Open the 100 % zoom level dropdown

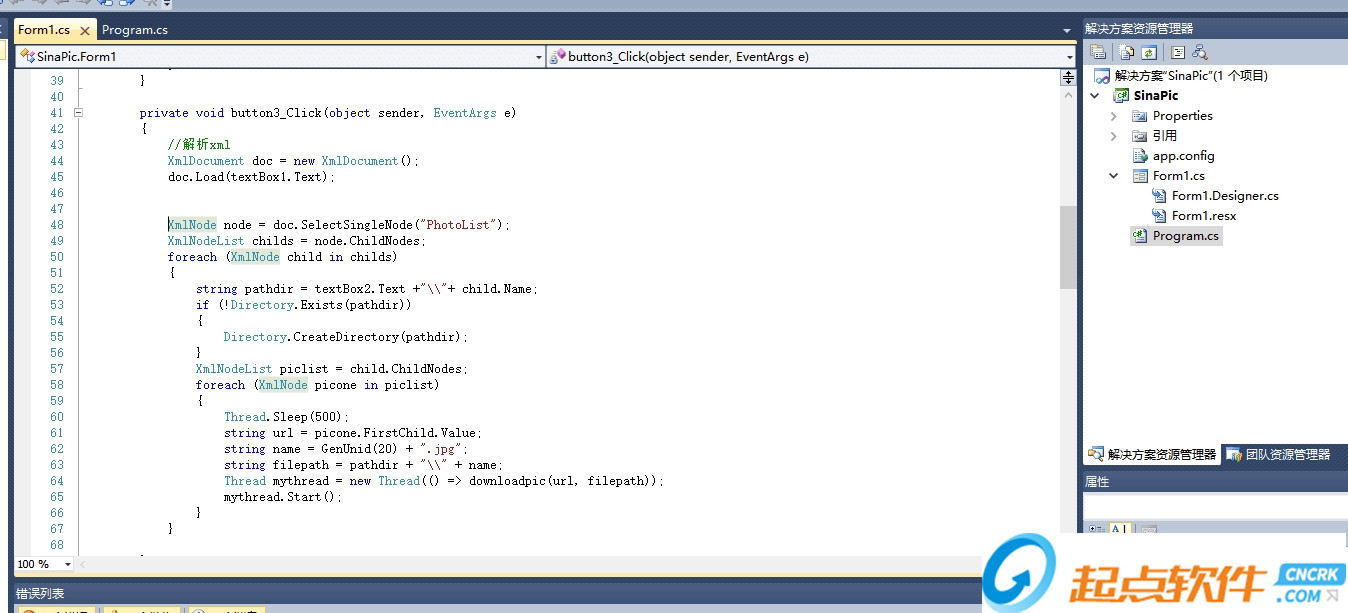click(72, 565)
